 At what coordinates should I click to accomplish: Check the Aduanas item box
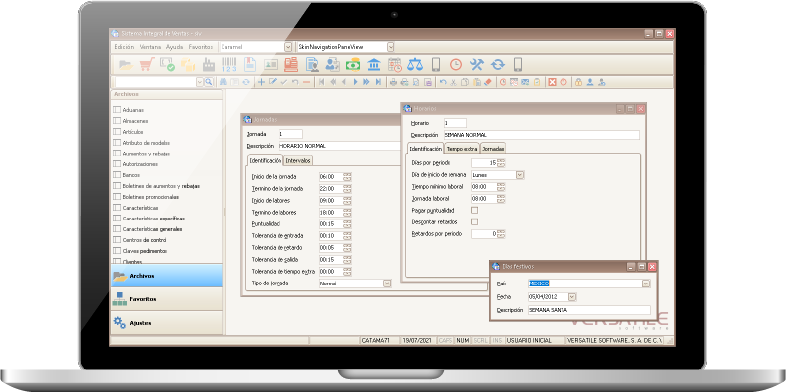click(117, 109)
